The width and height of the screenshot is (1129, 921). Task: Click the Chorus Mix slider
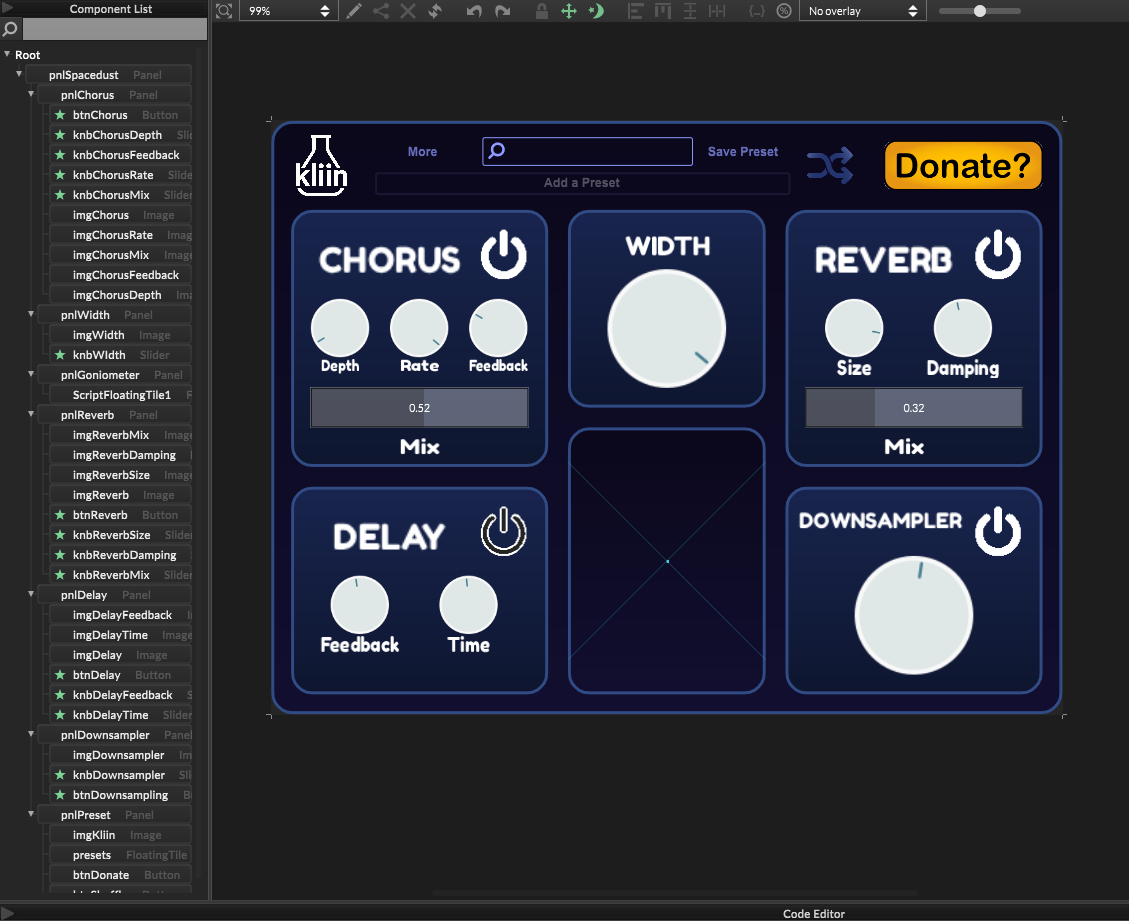pos(419,408)
